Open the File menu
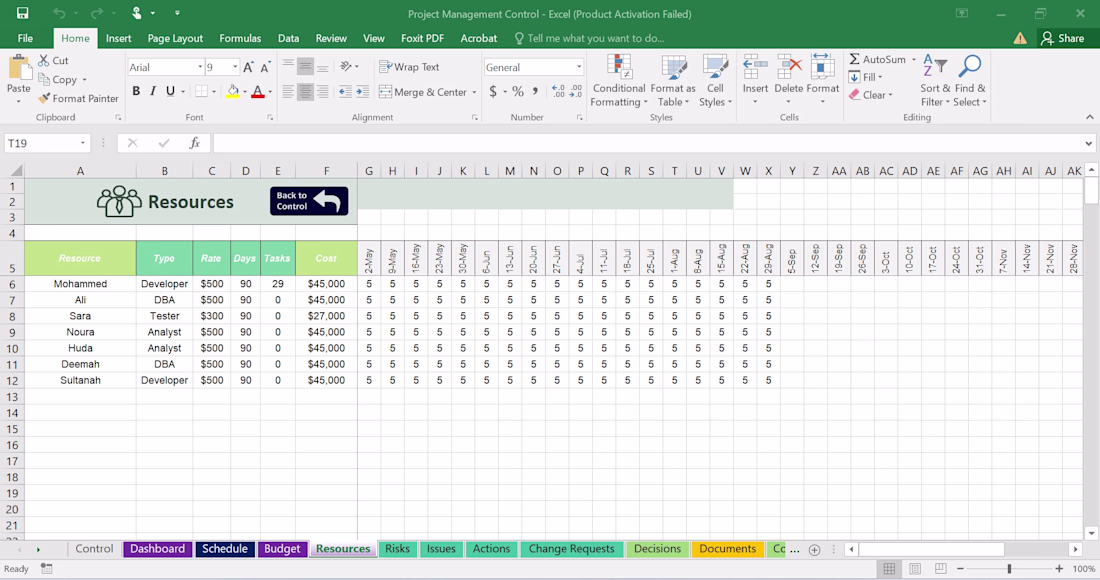This screenshot has height=580, width=1100. point(25,39)
